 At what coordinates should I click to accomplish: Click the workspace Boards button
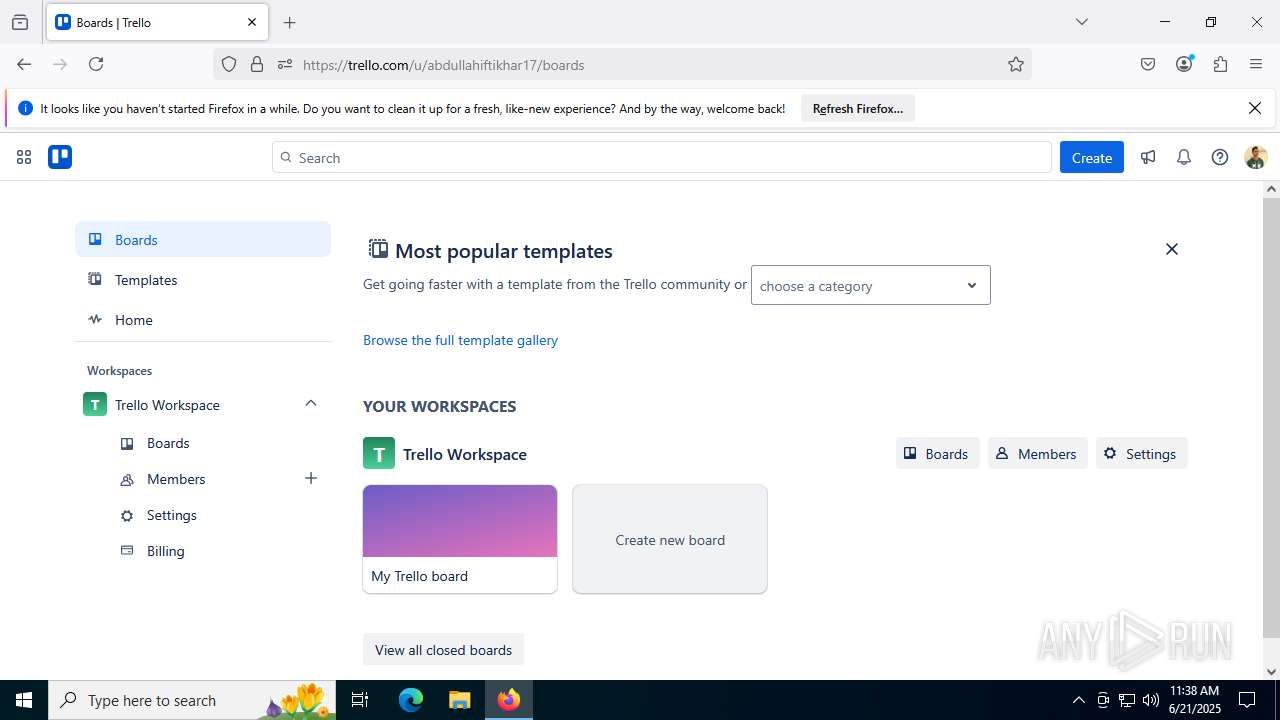pyautogui.click(x=938, y=453)
